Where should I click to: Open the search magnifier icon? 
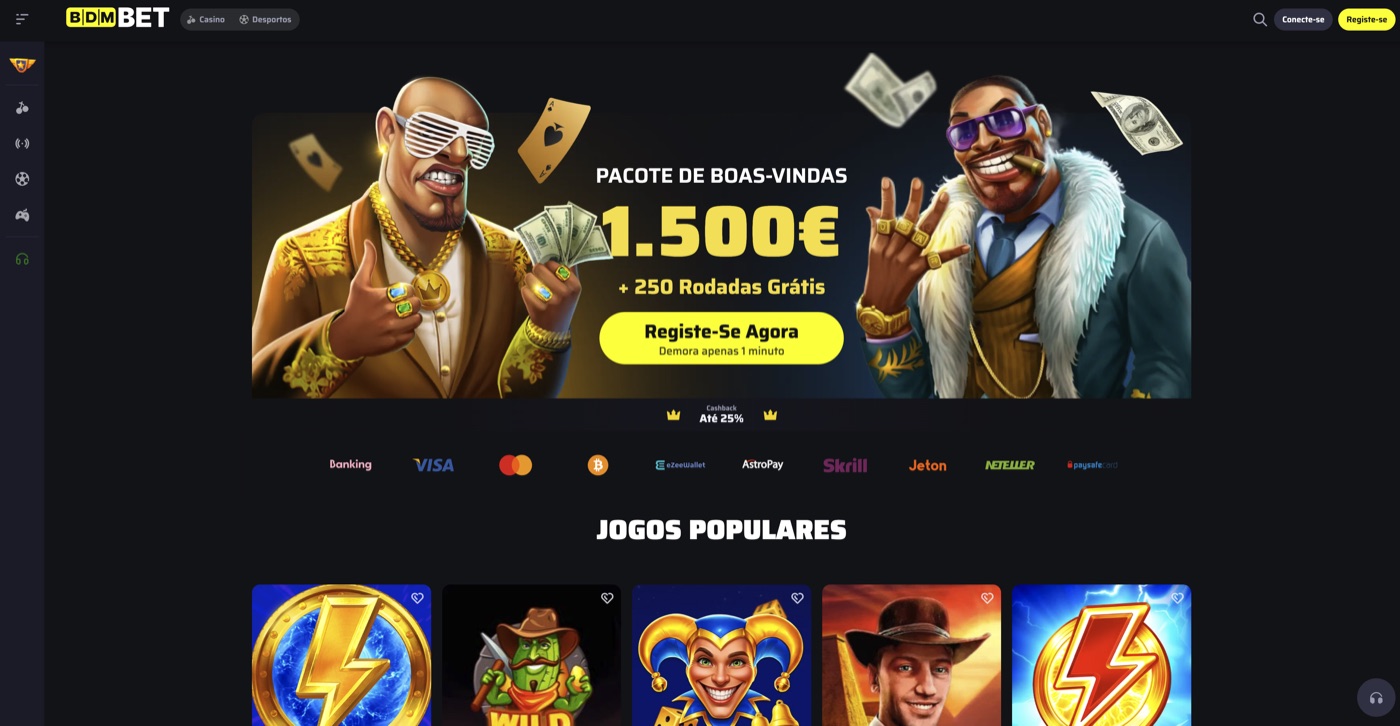1260,19
